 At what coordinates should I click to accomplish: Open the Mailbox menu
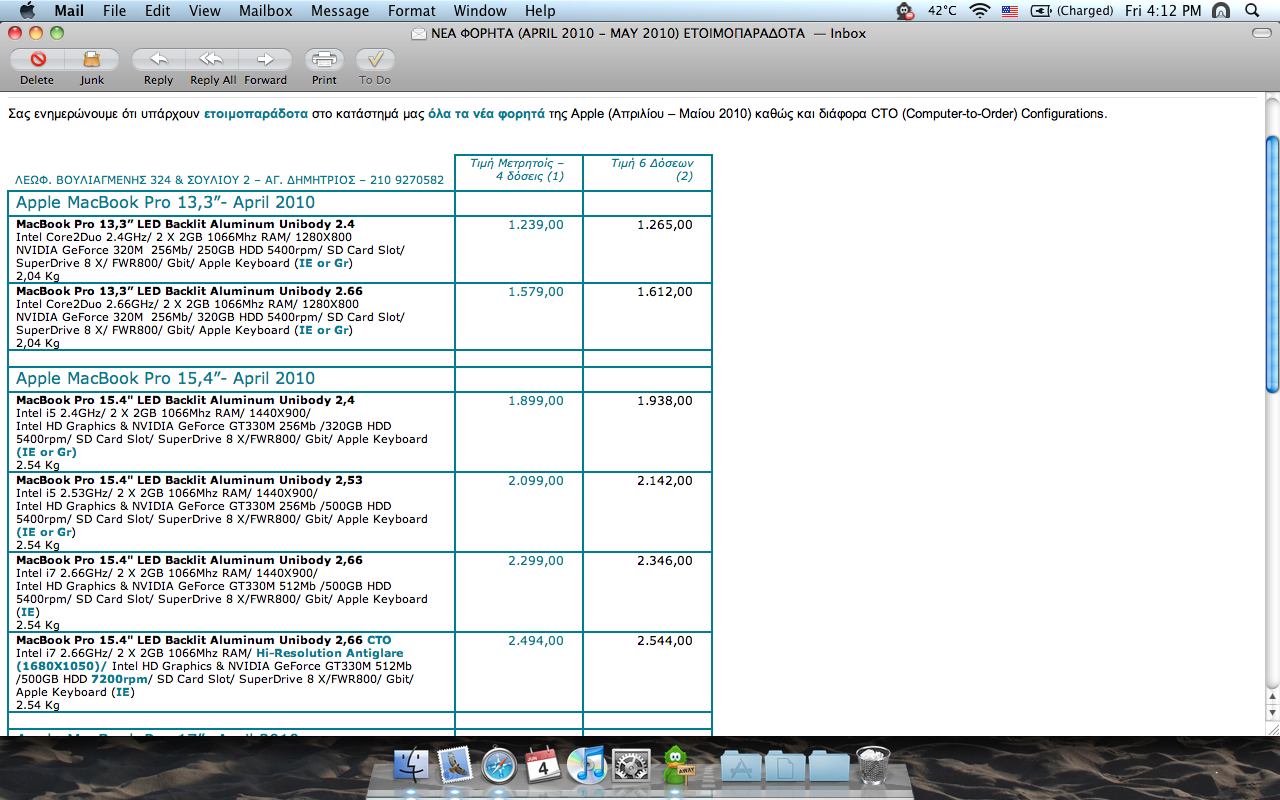pos(265,10)
